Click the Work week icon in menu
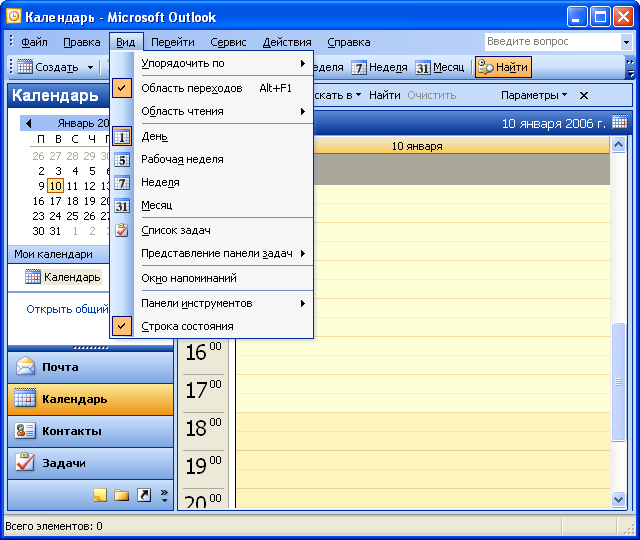 (x=122, y=160)
